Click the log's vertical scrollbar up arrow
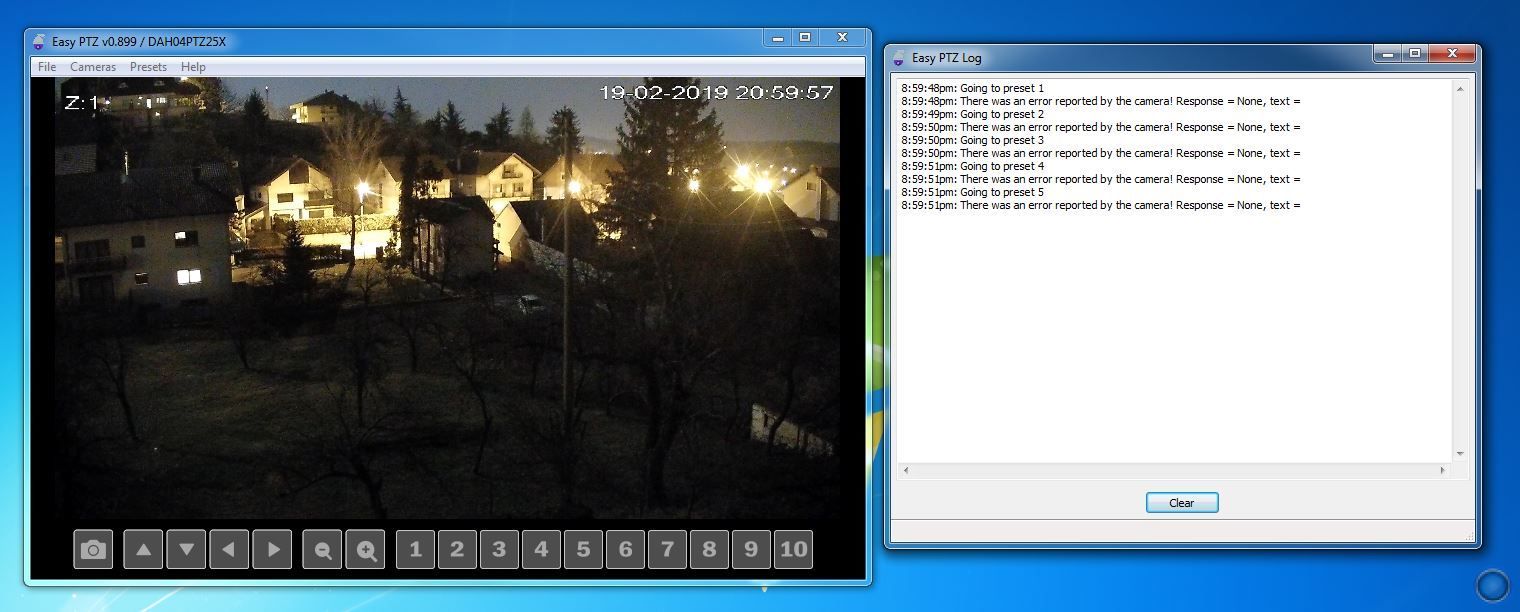This screenshot has width=1520, height=612. coord(1460,89)
